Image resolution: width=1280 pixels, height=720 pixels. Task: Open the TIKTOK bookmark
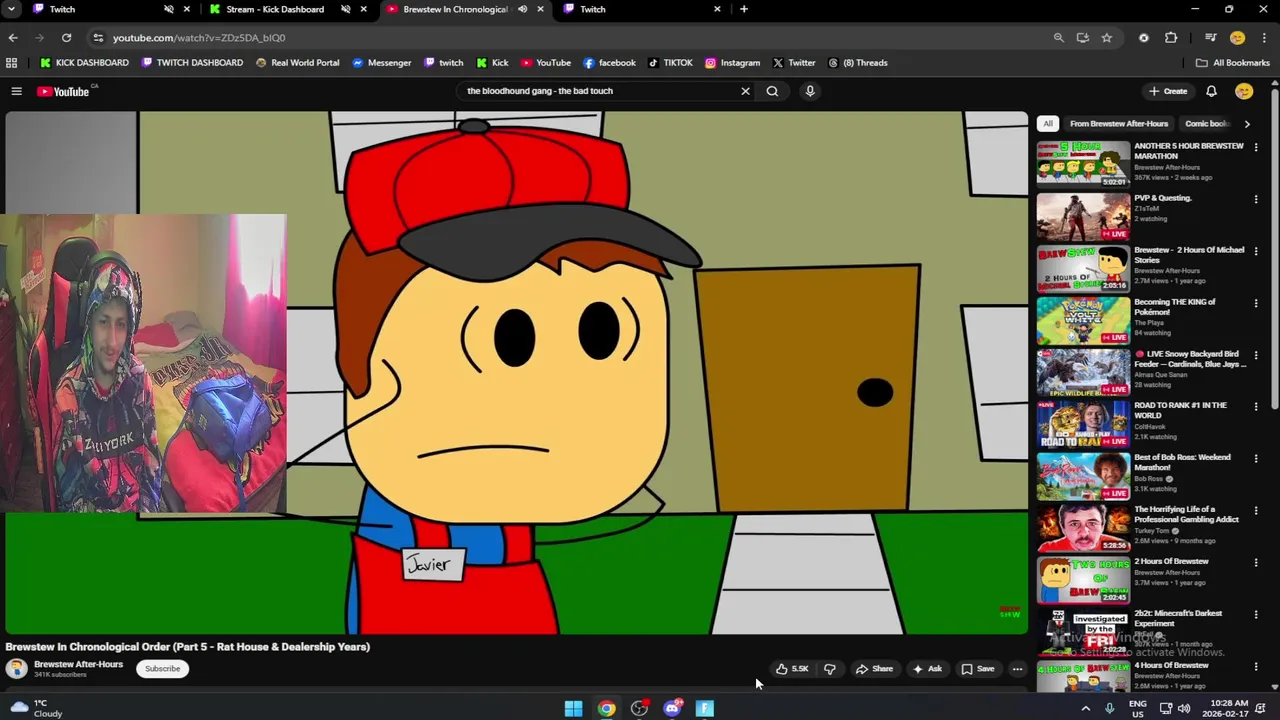click(670, 63)
